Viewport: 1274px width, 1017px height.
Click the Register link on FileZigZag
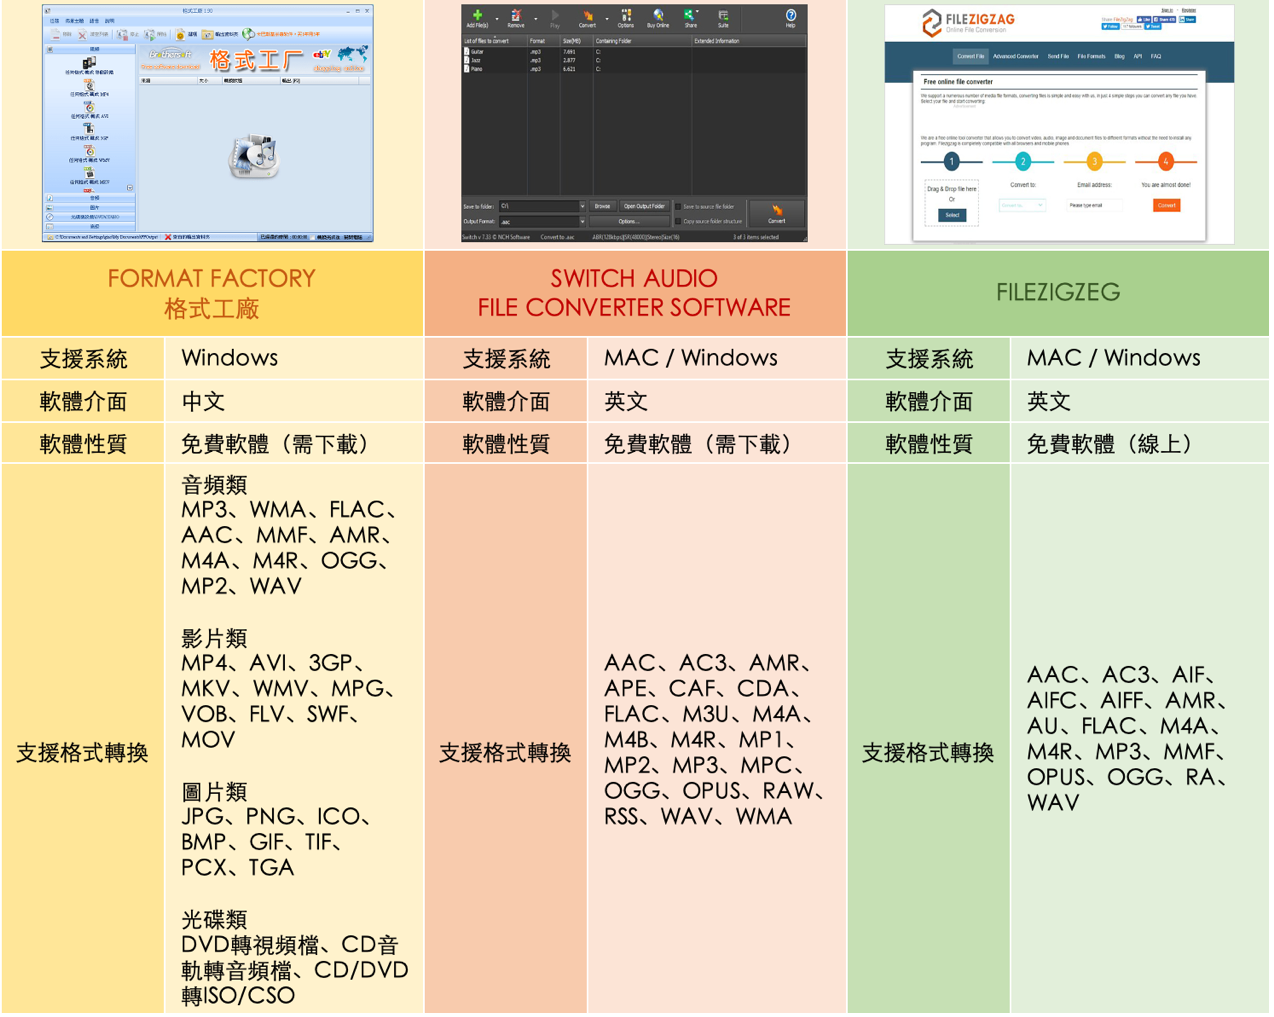tap(1188, 10)
